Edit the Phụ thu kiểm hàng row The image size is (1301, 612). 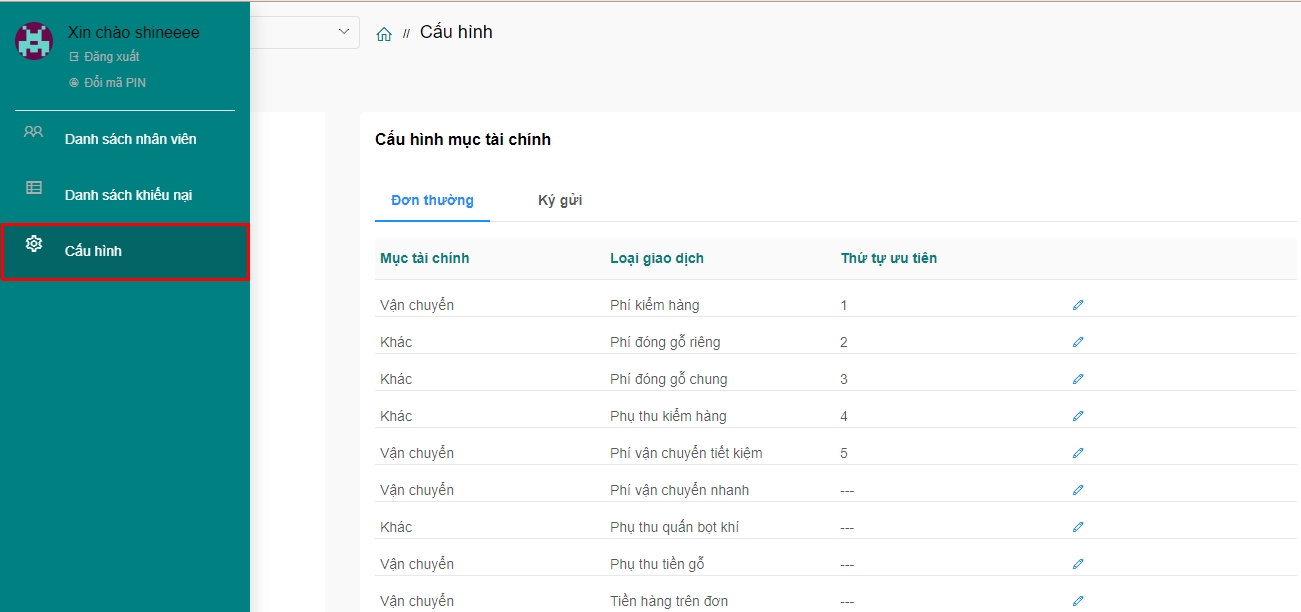pos(1078,416)
